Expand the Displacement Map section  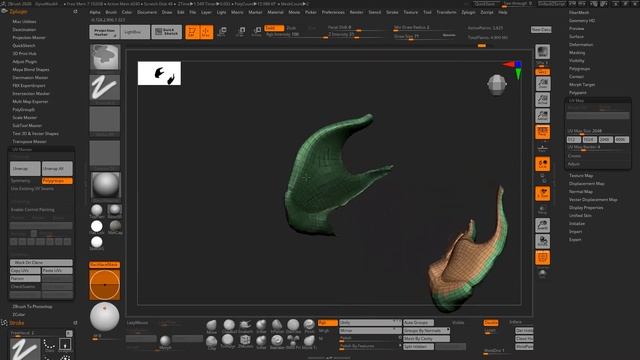coord(587,184)
